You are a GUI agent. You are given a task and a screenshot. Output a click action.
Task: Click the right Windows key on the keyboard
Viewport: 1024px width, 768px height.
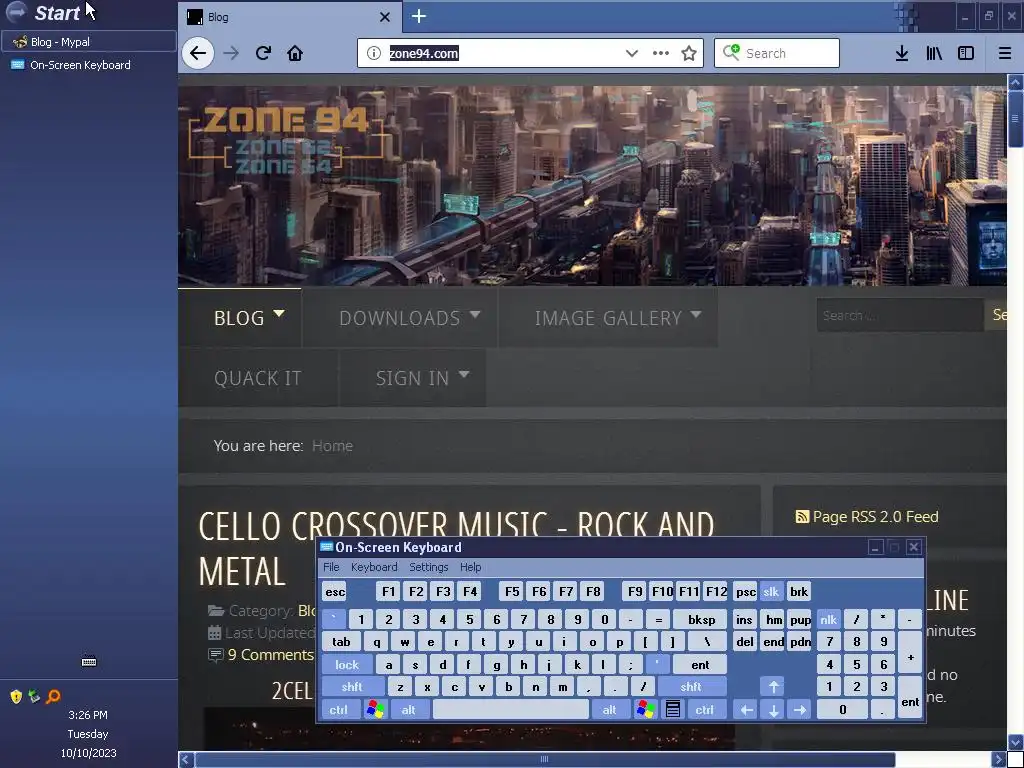[646, 709]
